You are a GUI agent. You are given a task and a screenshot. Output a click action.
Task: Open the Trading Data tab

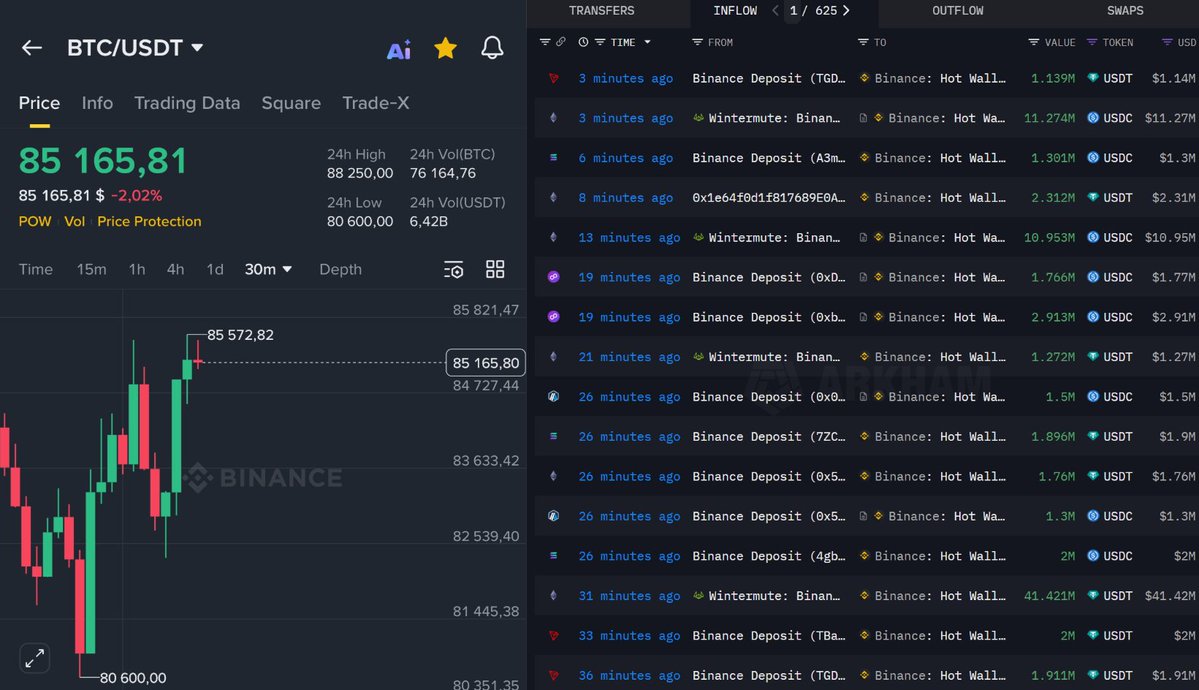[187, 102]
